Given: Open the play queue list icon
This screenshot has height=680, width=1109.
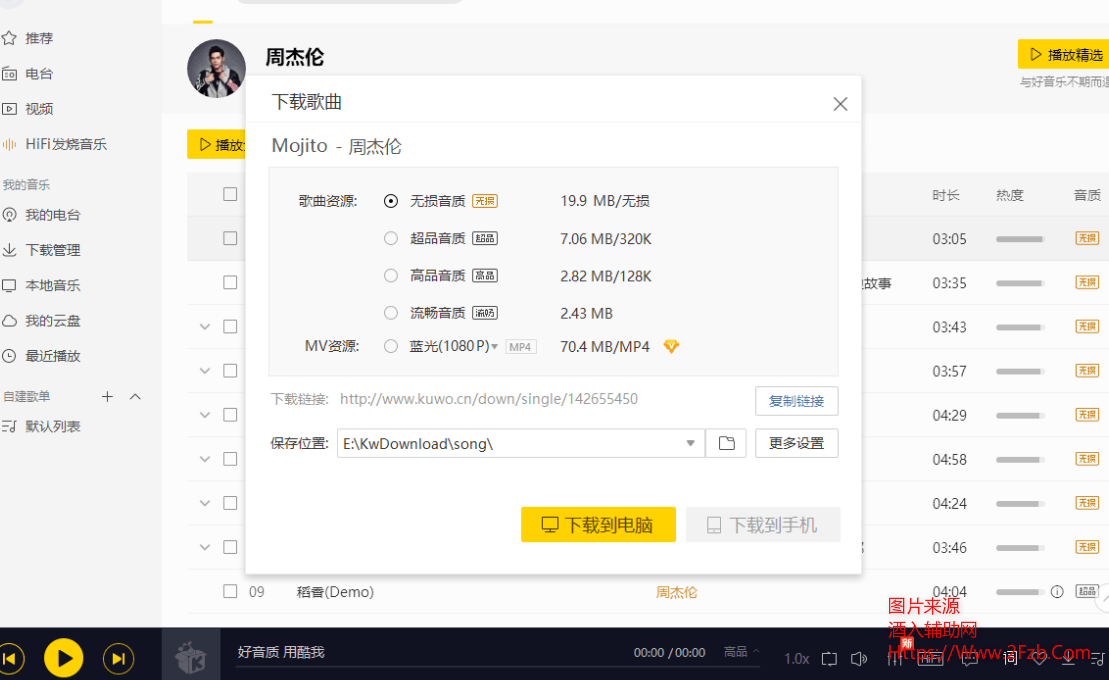Looking at the screenshot, I should 1097,659.
